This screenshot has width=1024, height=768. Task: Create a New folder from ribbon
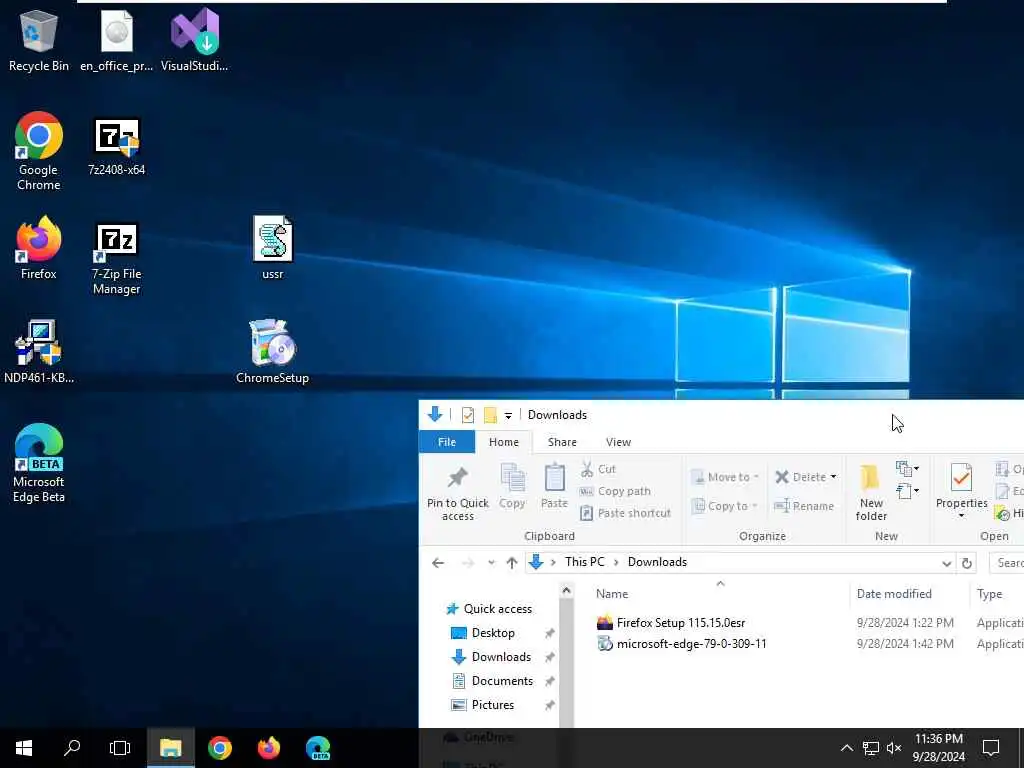871,494
